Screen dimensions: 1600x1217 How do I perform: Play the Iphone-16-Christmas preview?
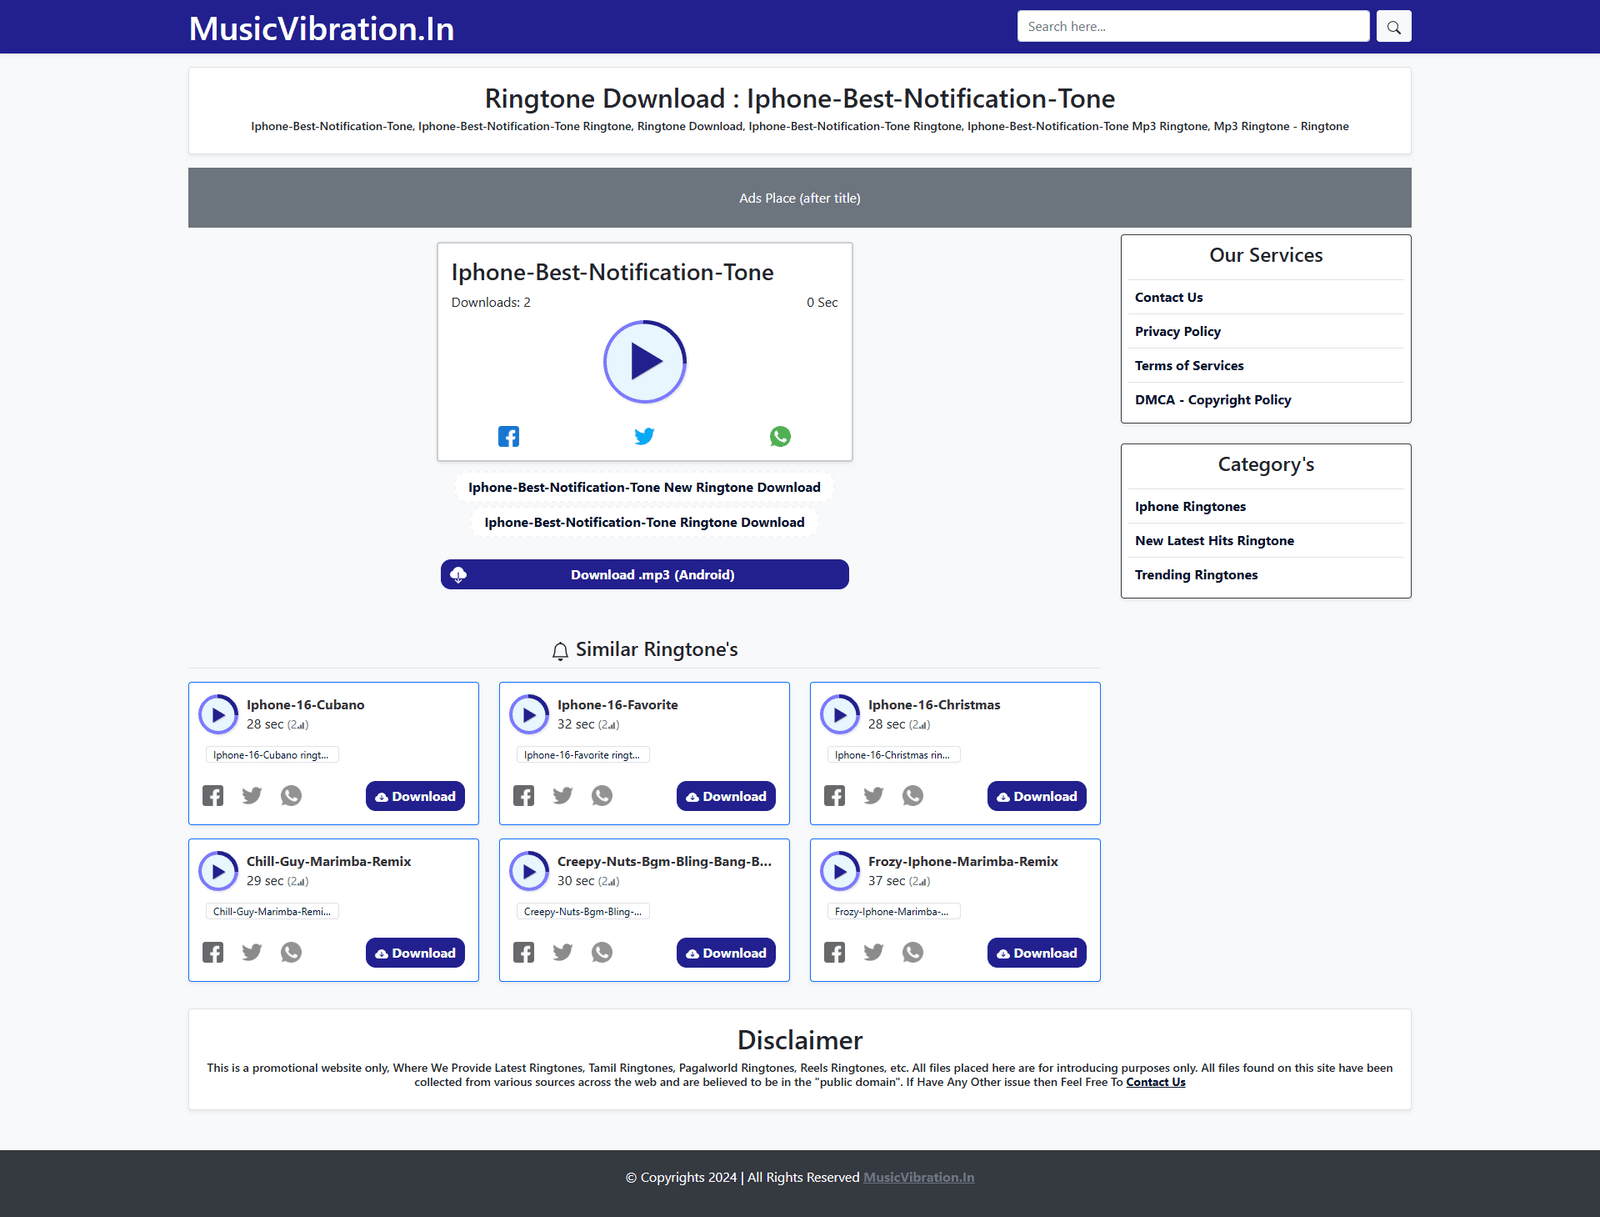pyautogui.click(x=840, y=715)
